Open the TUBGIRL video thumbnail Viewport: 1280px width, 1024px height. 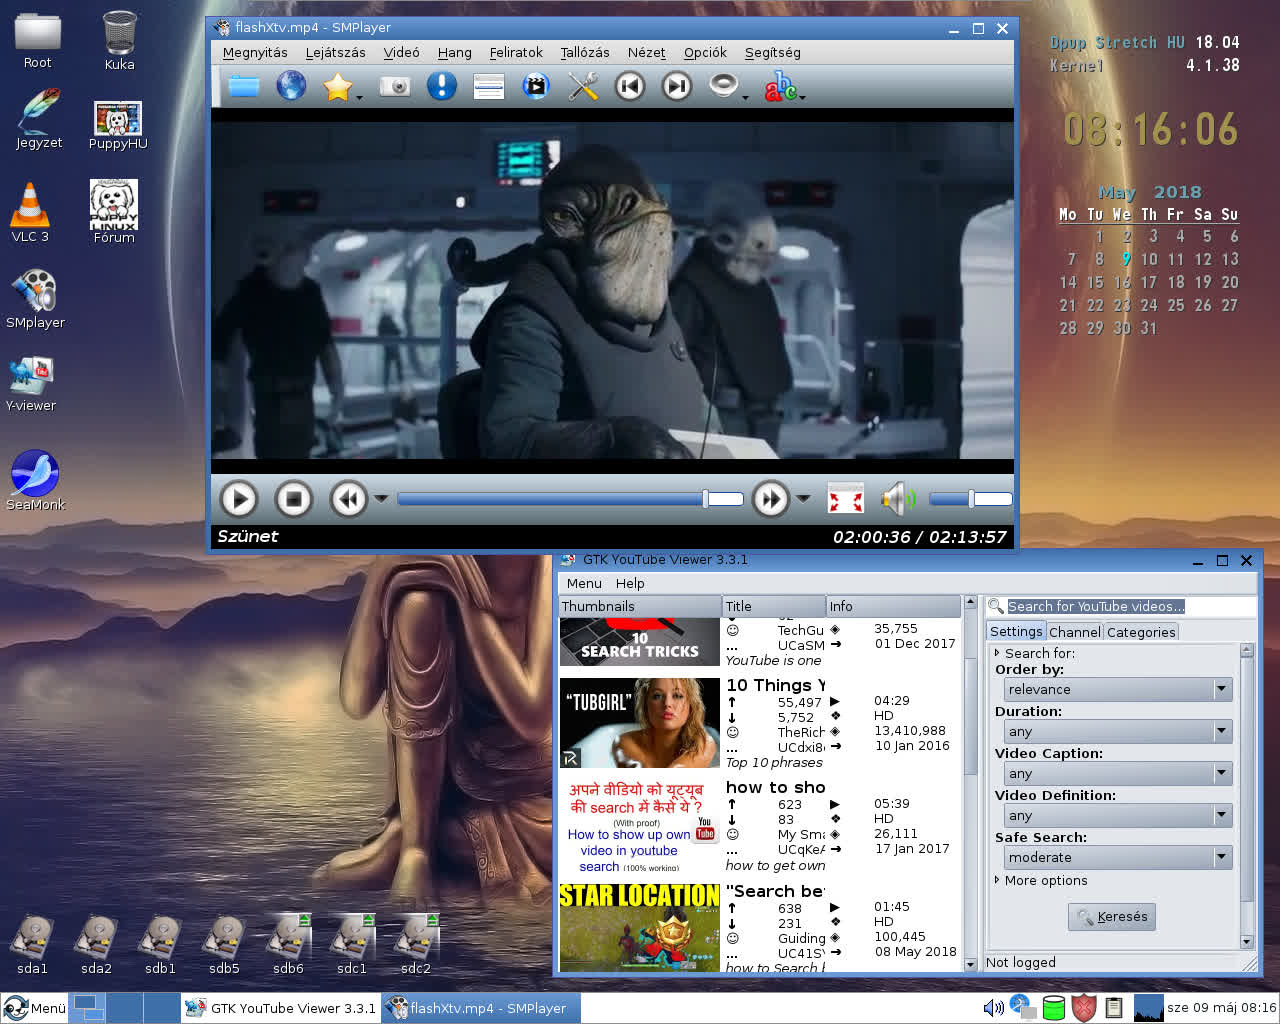coord(640,723)
